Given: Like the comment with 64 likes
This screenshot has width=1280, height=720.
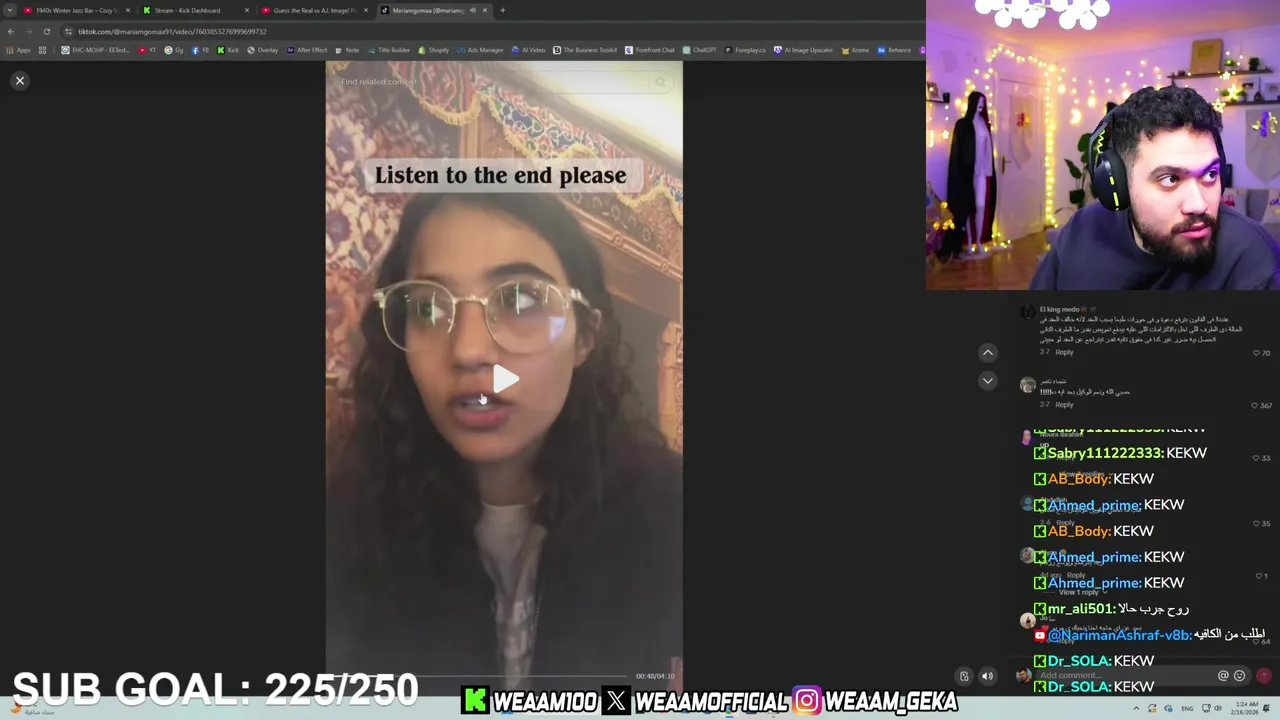Looking at the screenshot, I should (1255, 642).
